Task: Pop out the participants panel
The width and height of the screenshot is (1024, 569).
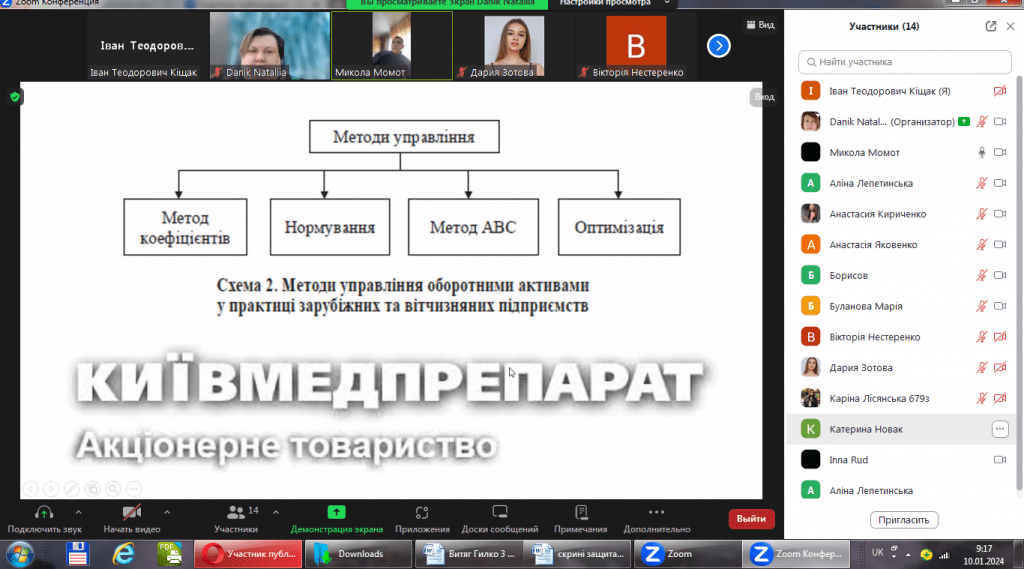Action: 991,26
